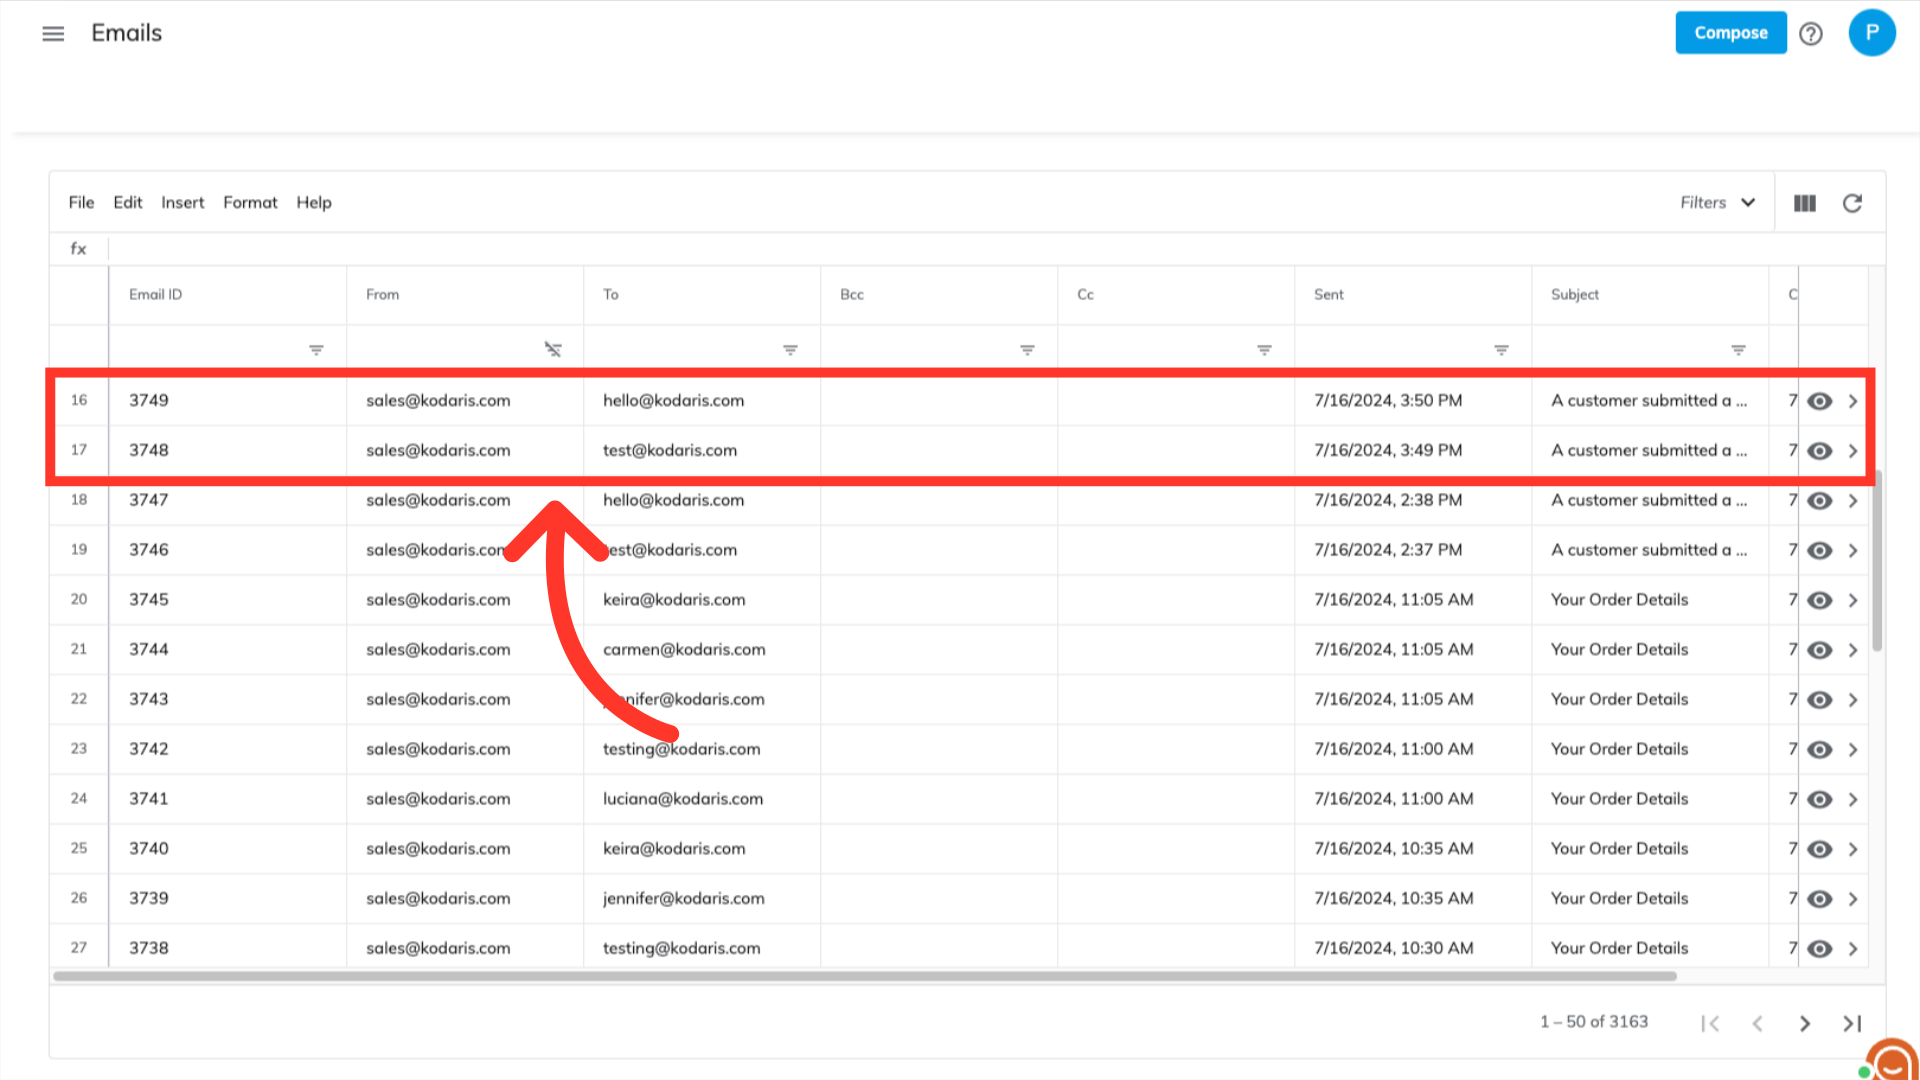View email 3745 with the eye icon

click(x=1820, y=600)
